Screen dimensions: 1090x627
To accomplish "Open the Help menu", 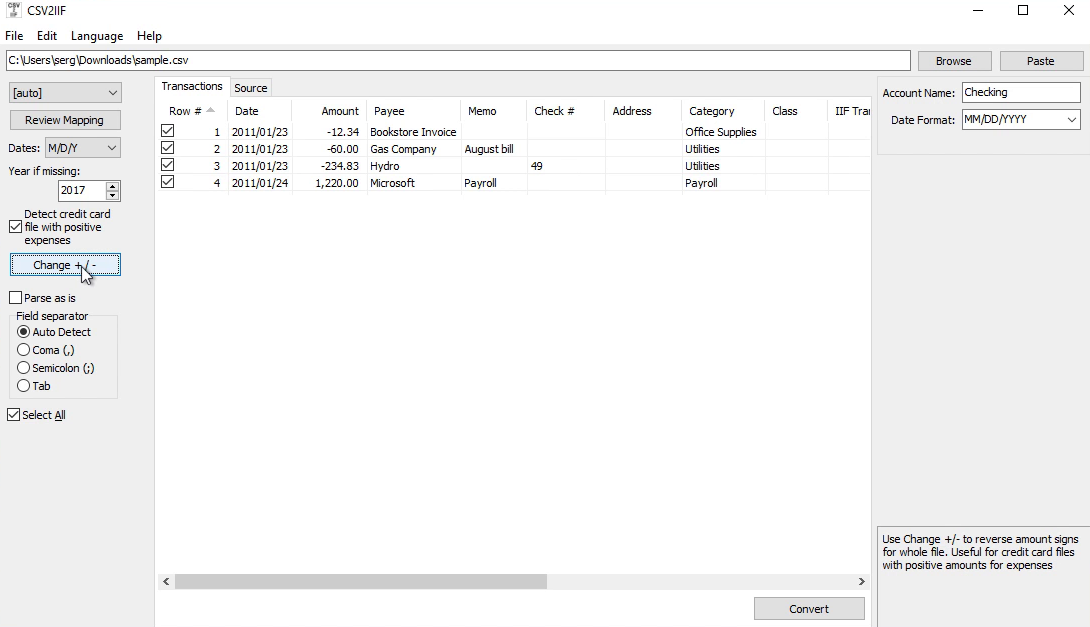I will [149, 36].
